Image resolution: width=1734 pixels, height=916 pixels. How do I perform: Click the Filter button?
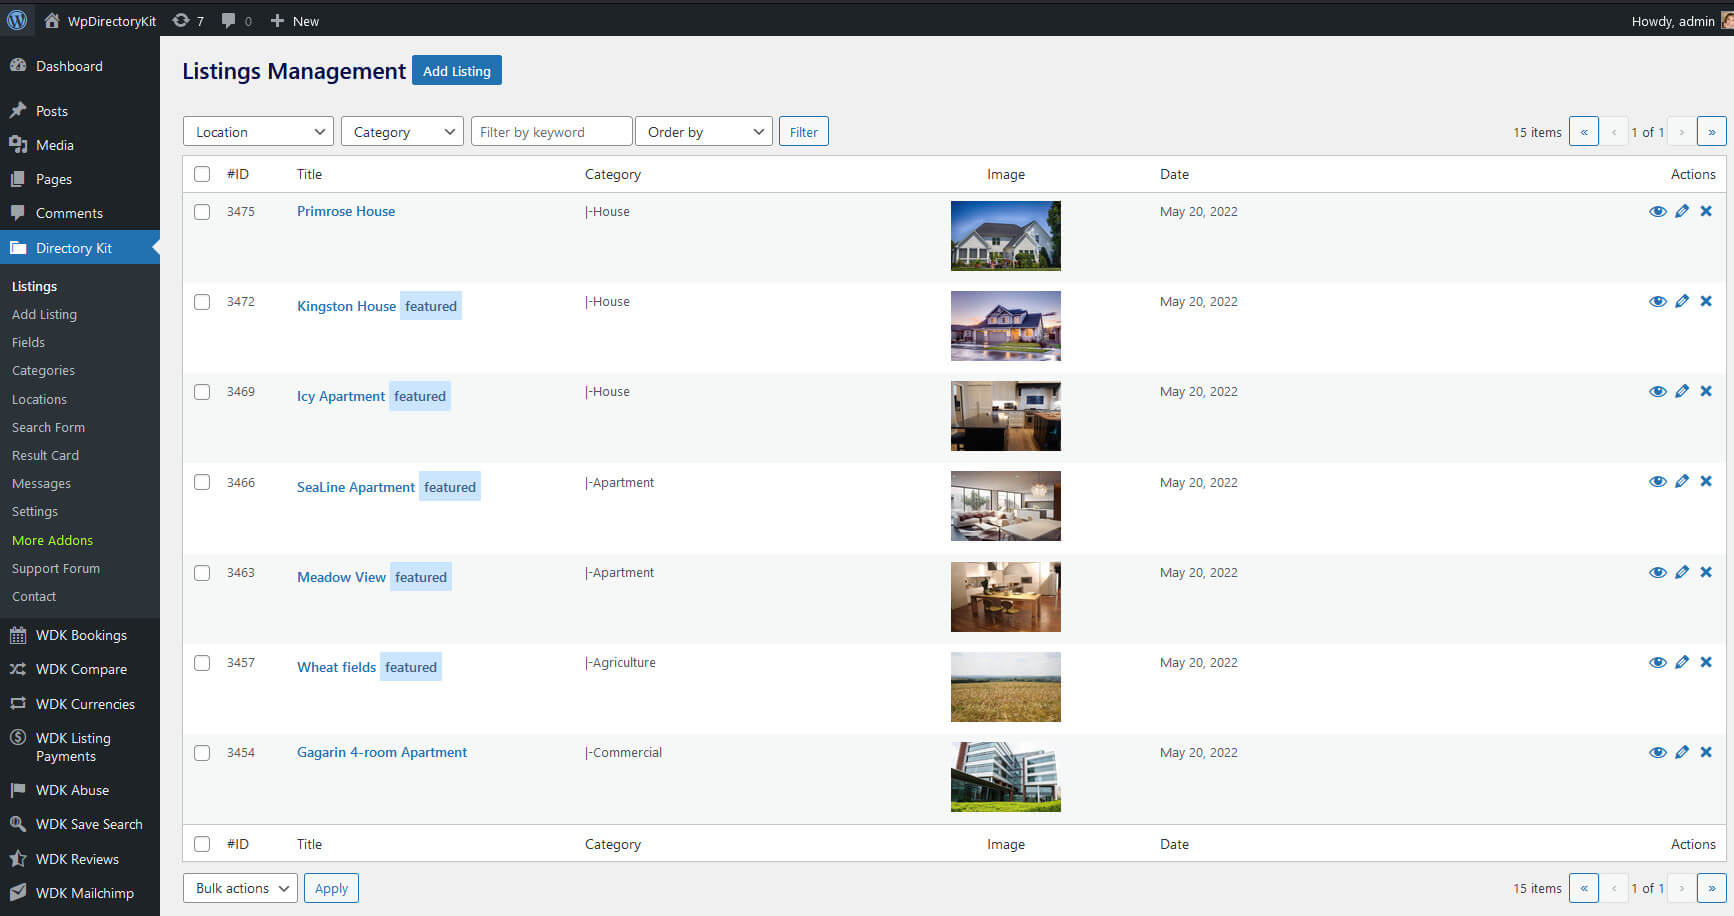(x=804, y=131)
